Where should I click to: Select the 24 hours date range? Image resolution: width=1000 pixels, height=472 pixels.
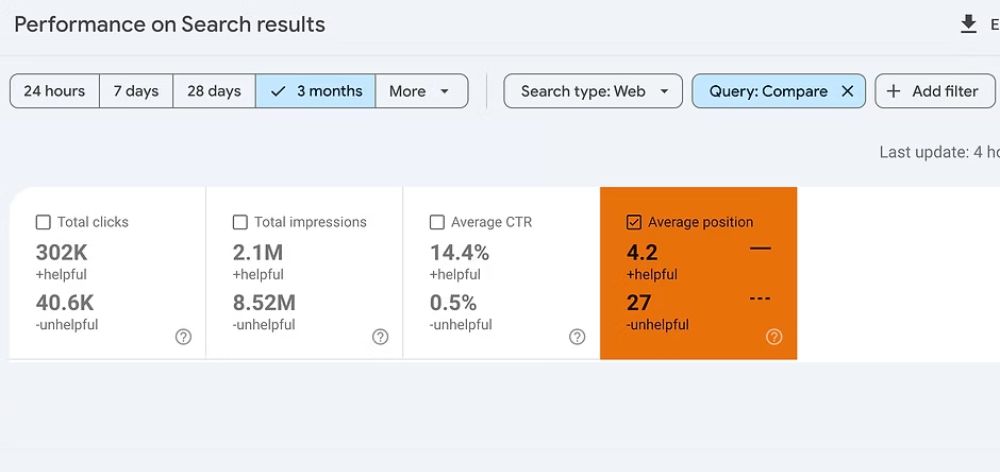54,91
